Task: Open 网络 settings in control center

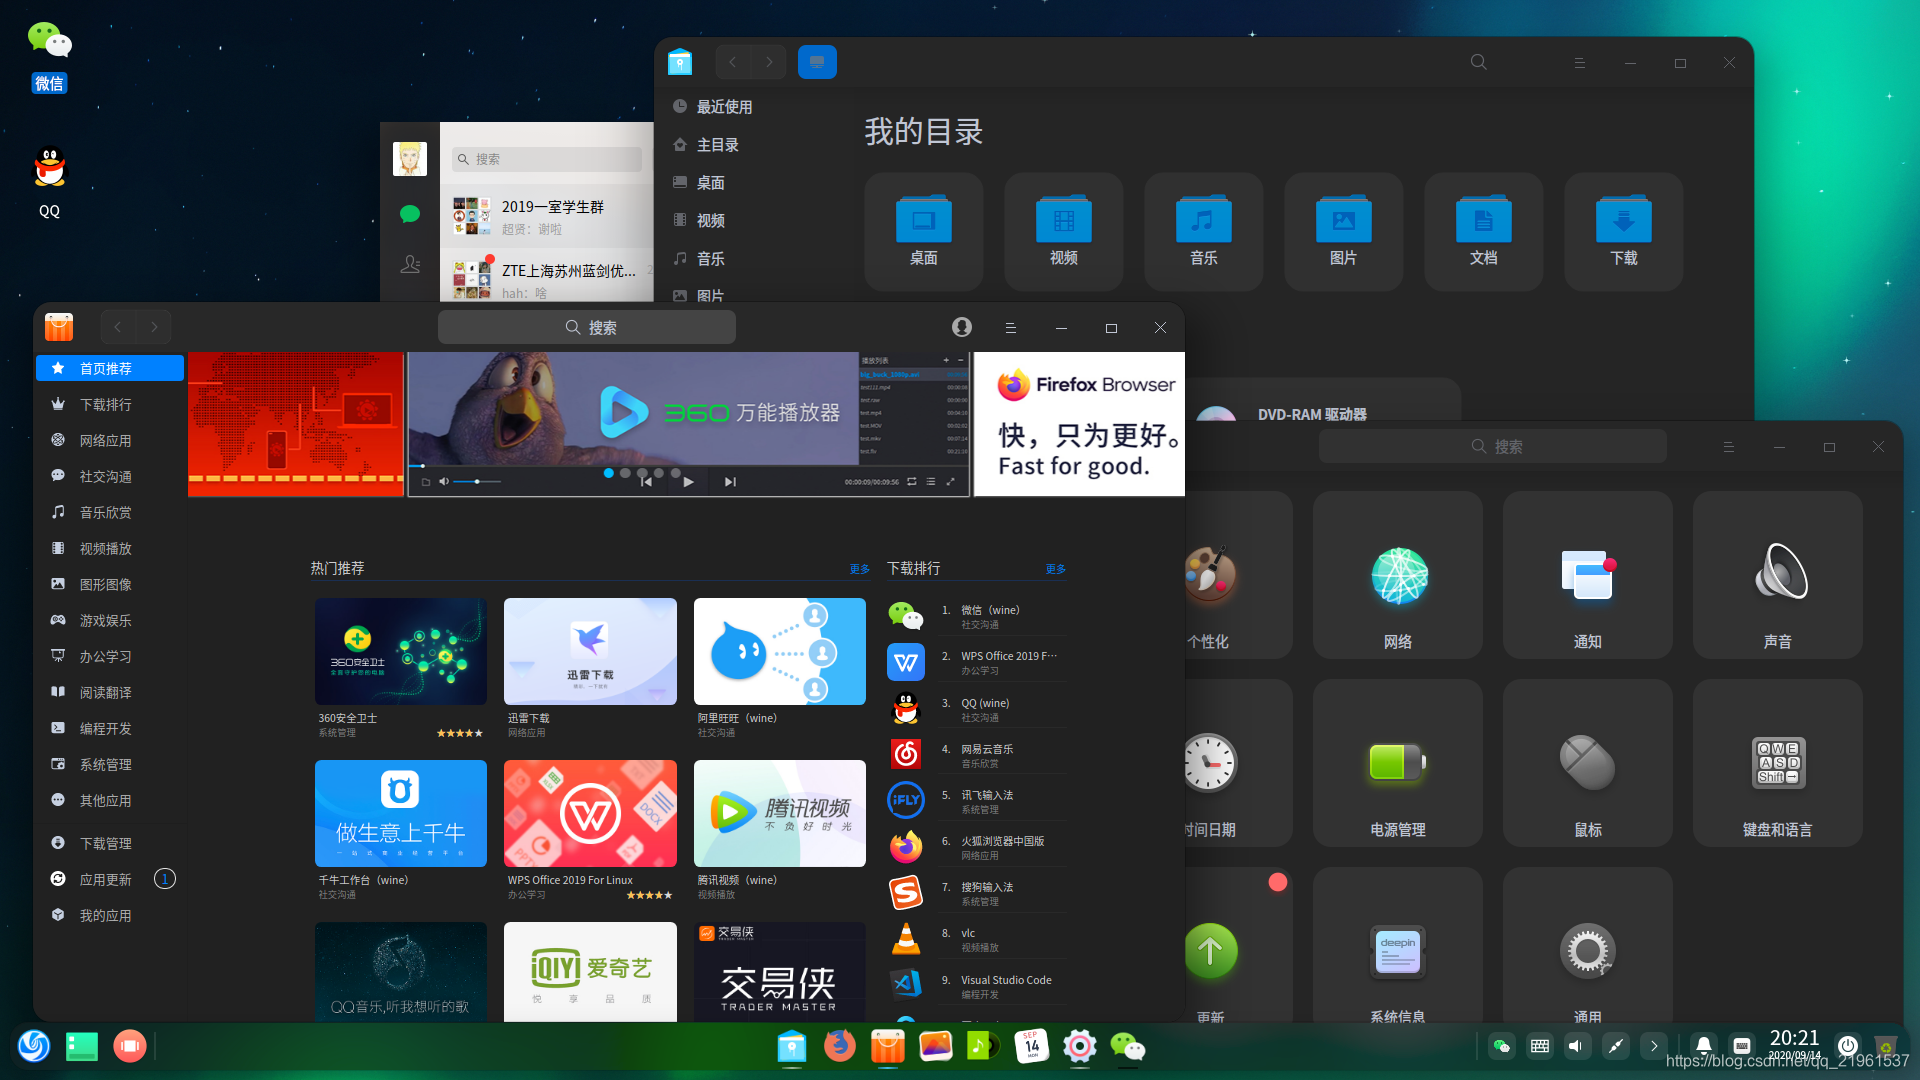Action: point(1398,575)
